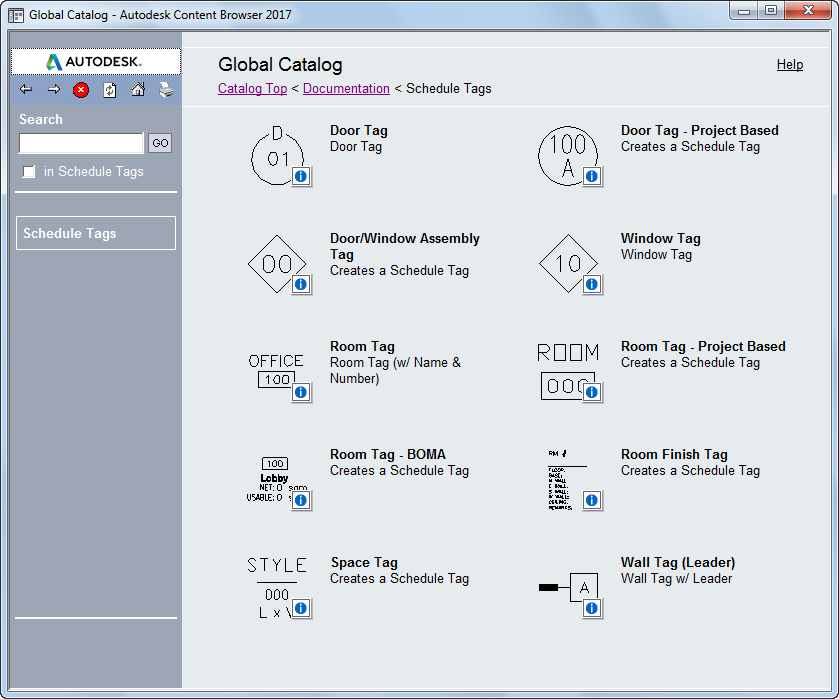Image resolution: width=839 pixels, height=699 pixels.
Task: Select the diamond 00 assembly tag thumbnail
Action: click(x=277, y=264)
